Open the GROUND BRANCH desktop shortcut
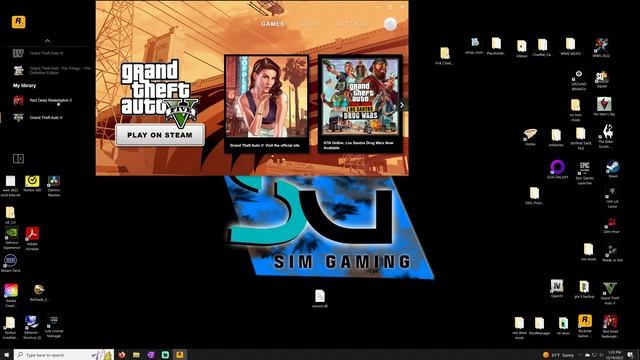Screen dimensions: 640x360 [x=579, y=80]
